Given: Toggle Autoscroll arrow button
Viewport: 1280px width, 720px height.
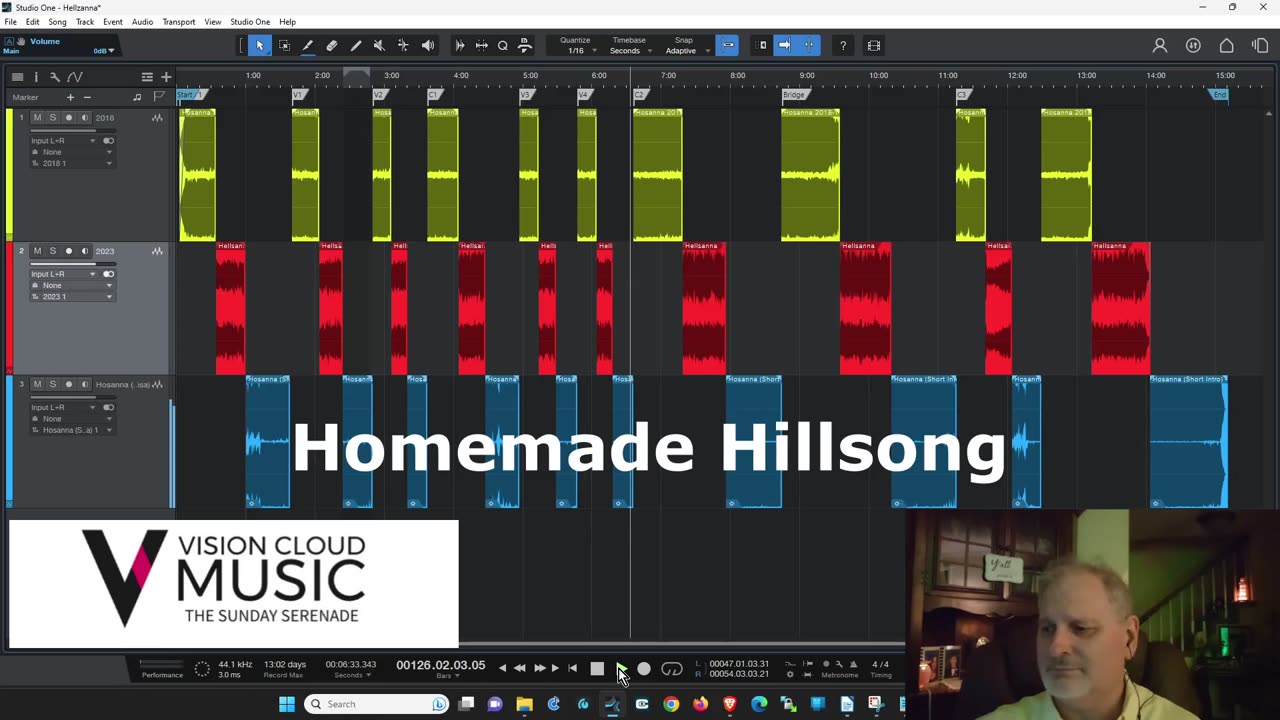Looking at the screenshot, I should pos(785,46).
